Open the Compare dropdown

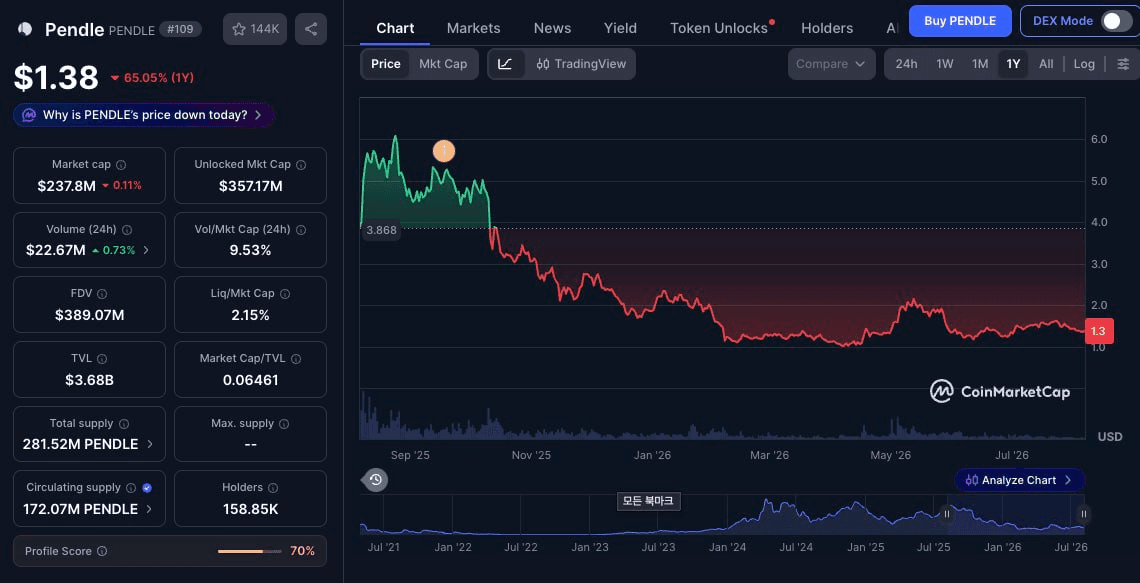click(x=832, y=64)
